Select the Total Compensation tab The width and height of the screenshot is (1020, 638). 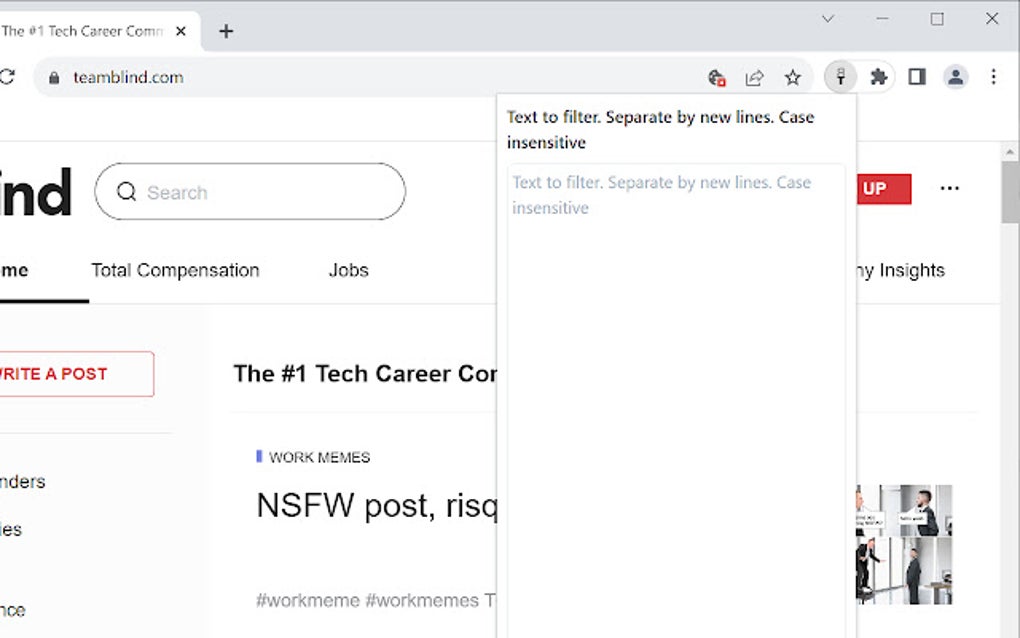click(x=175, y=270)
